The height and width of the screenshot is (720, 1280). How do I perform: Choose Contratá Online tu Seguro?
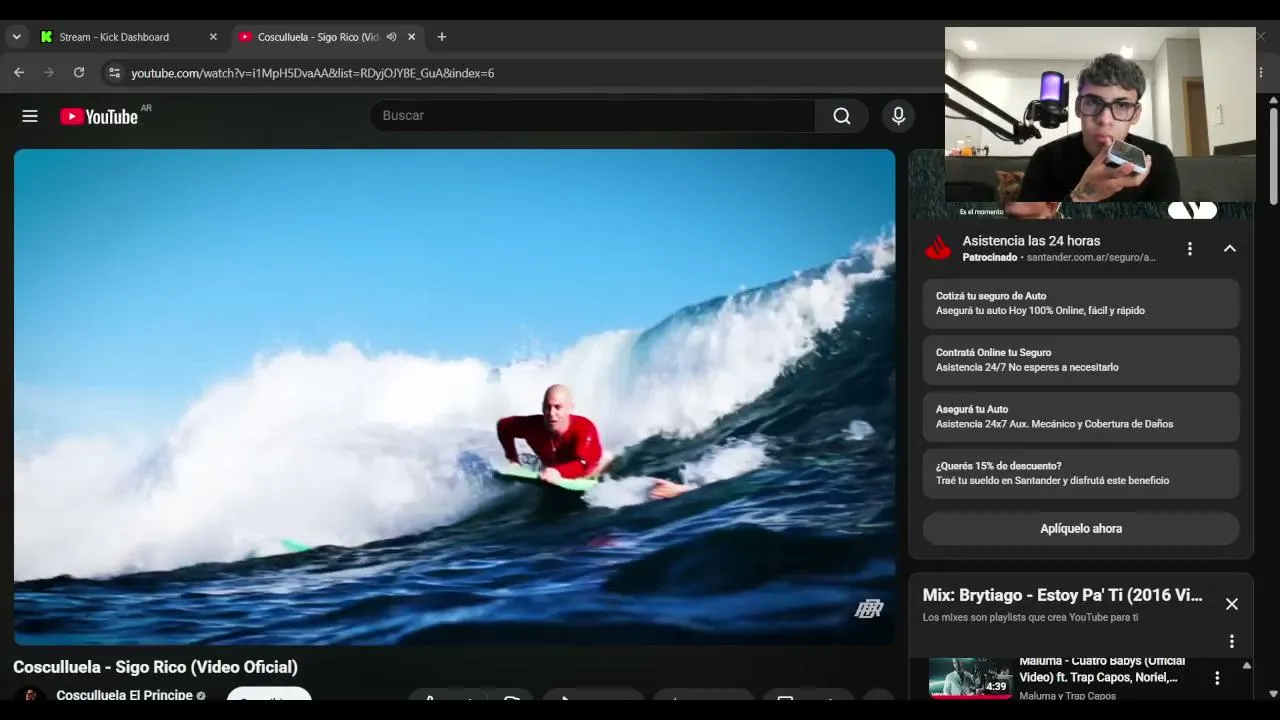(1081, 360)
